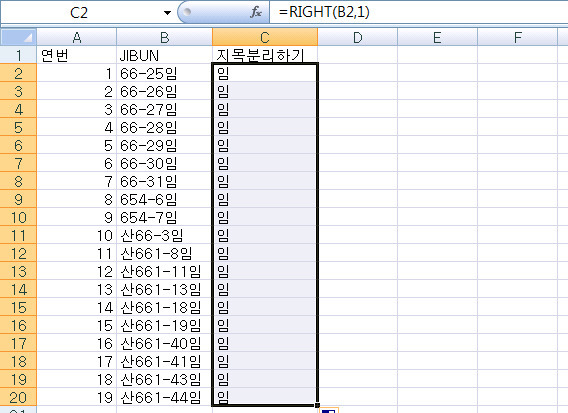
Task: Click cell with 66-29임
Action: 164,145
